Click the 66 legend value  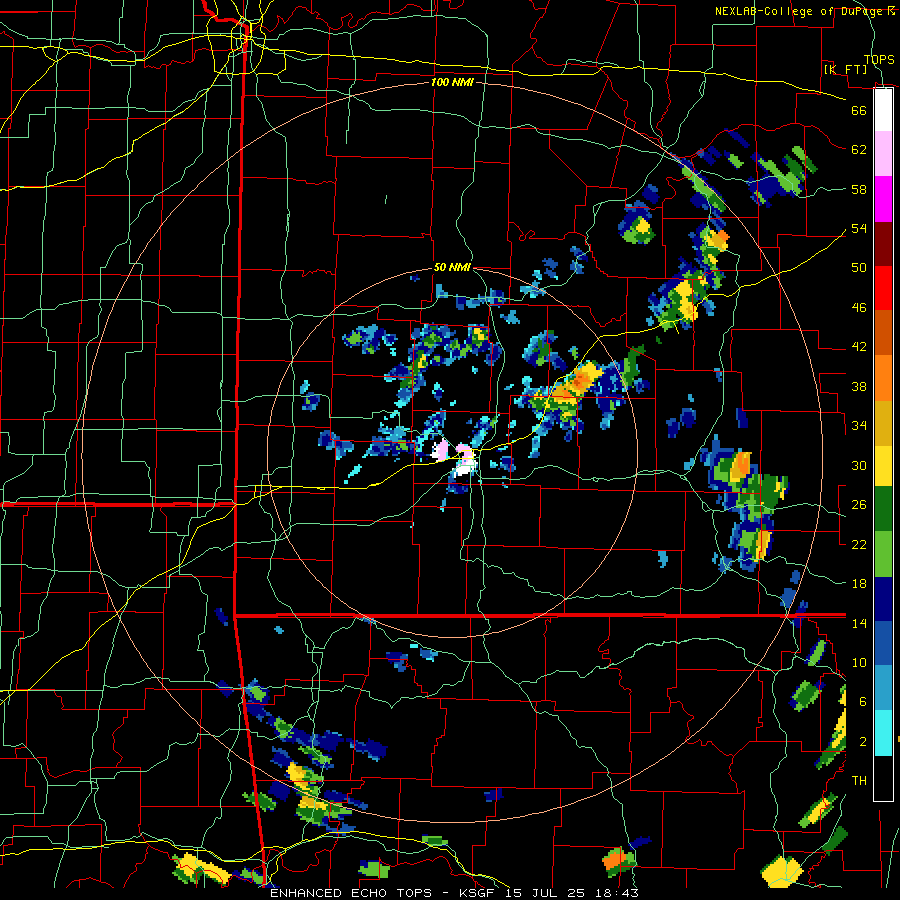[859, 110]
